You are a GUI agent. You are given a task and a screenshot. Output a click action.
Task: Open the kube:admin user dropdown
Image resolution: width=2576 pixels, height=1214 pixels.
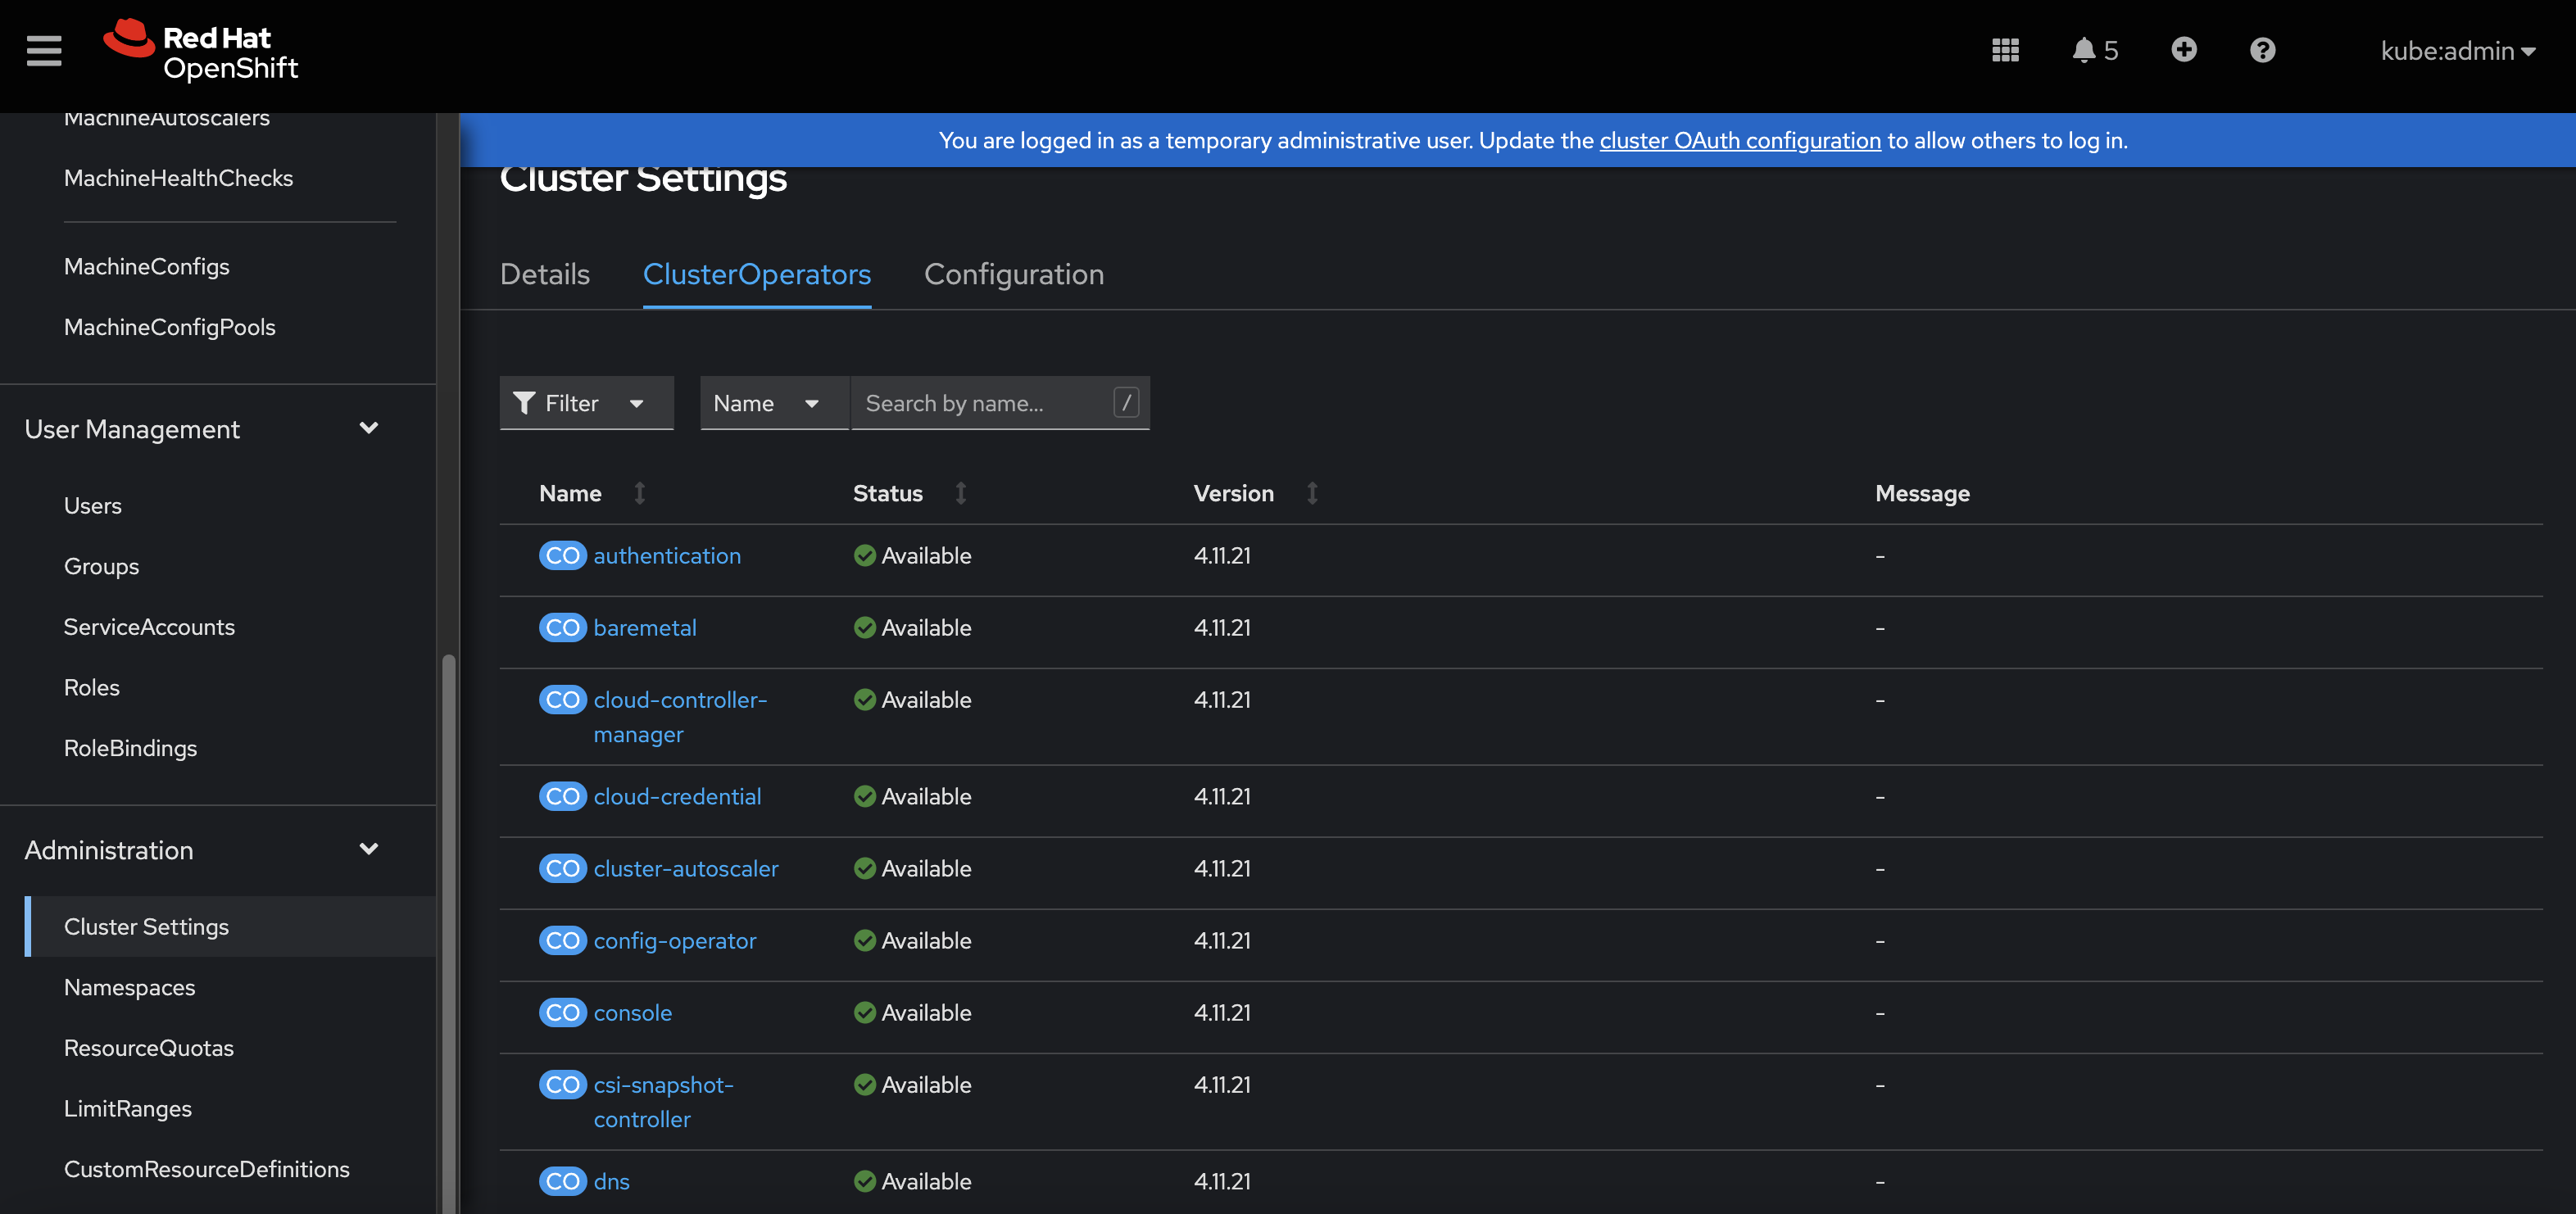point(2458,51)
